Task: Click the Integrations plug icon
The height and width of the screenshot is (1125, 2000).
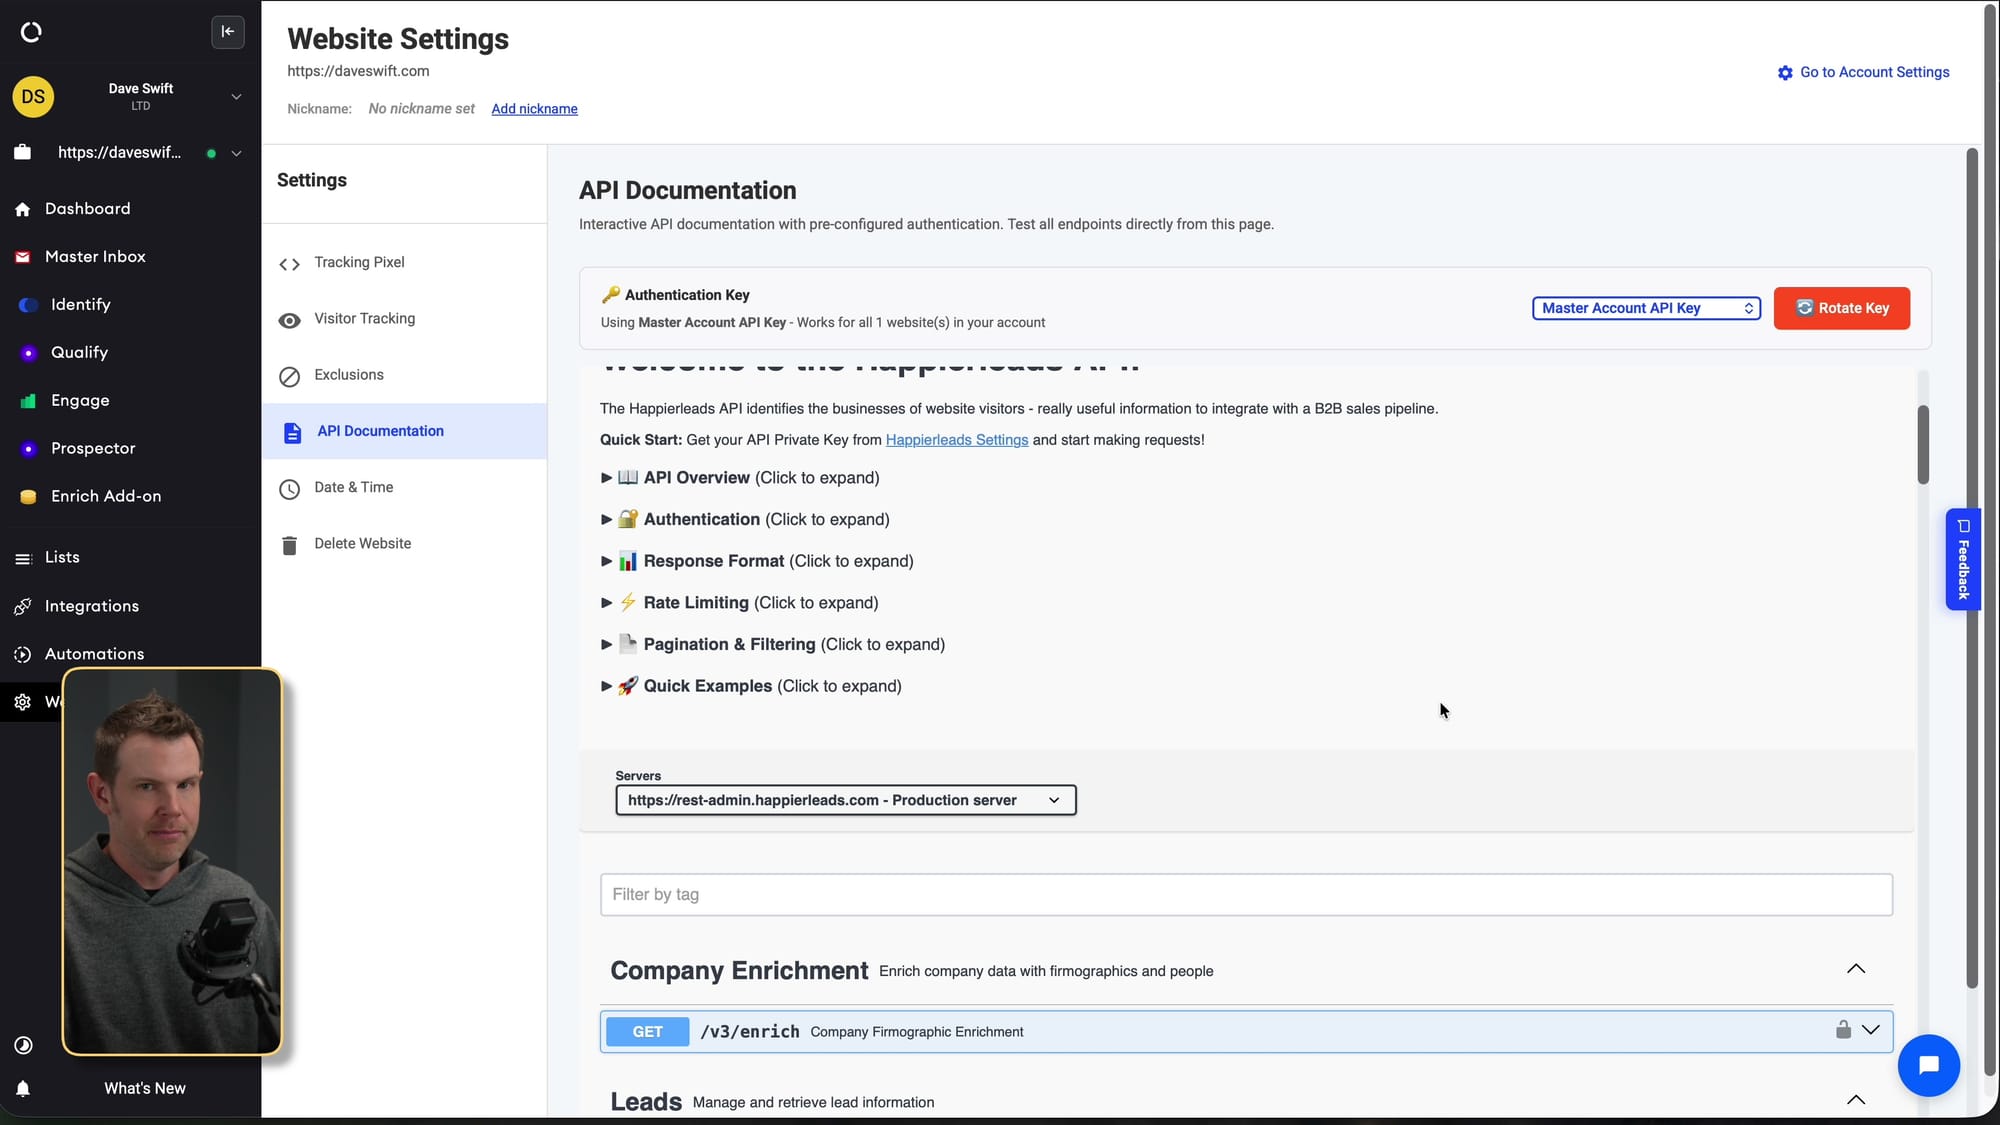Action: click(23, 607)
